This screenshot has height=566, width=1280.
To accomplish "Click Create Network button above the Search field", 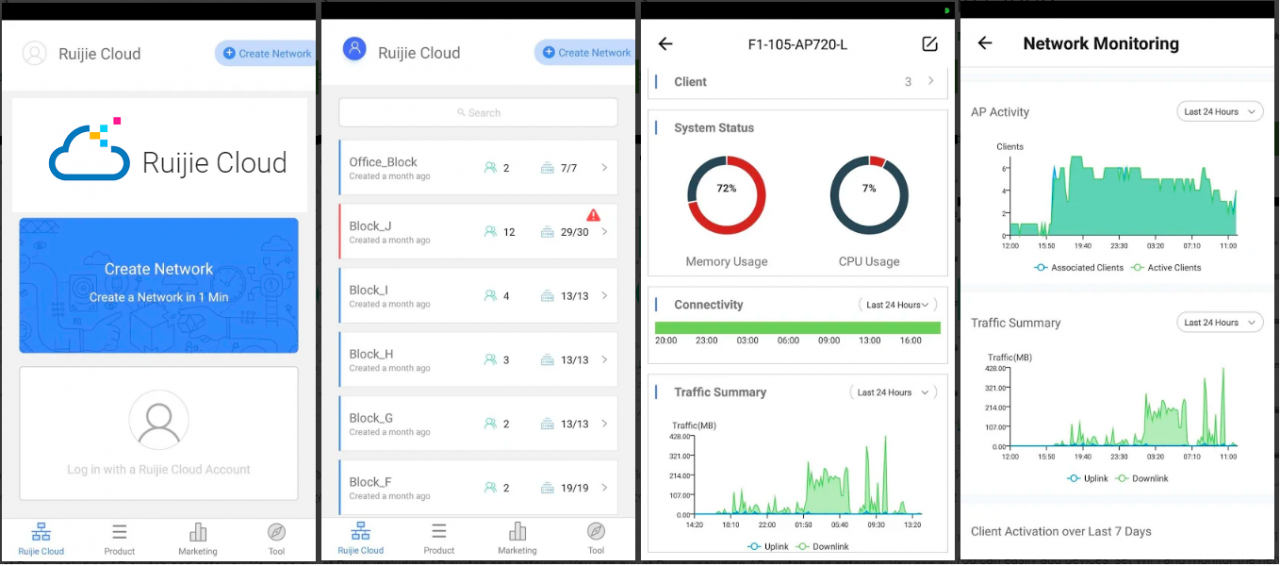I will point(585,52).
